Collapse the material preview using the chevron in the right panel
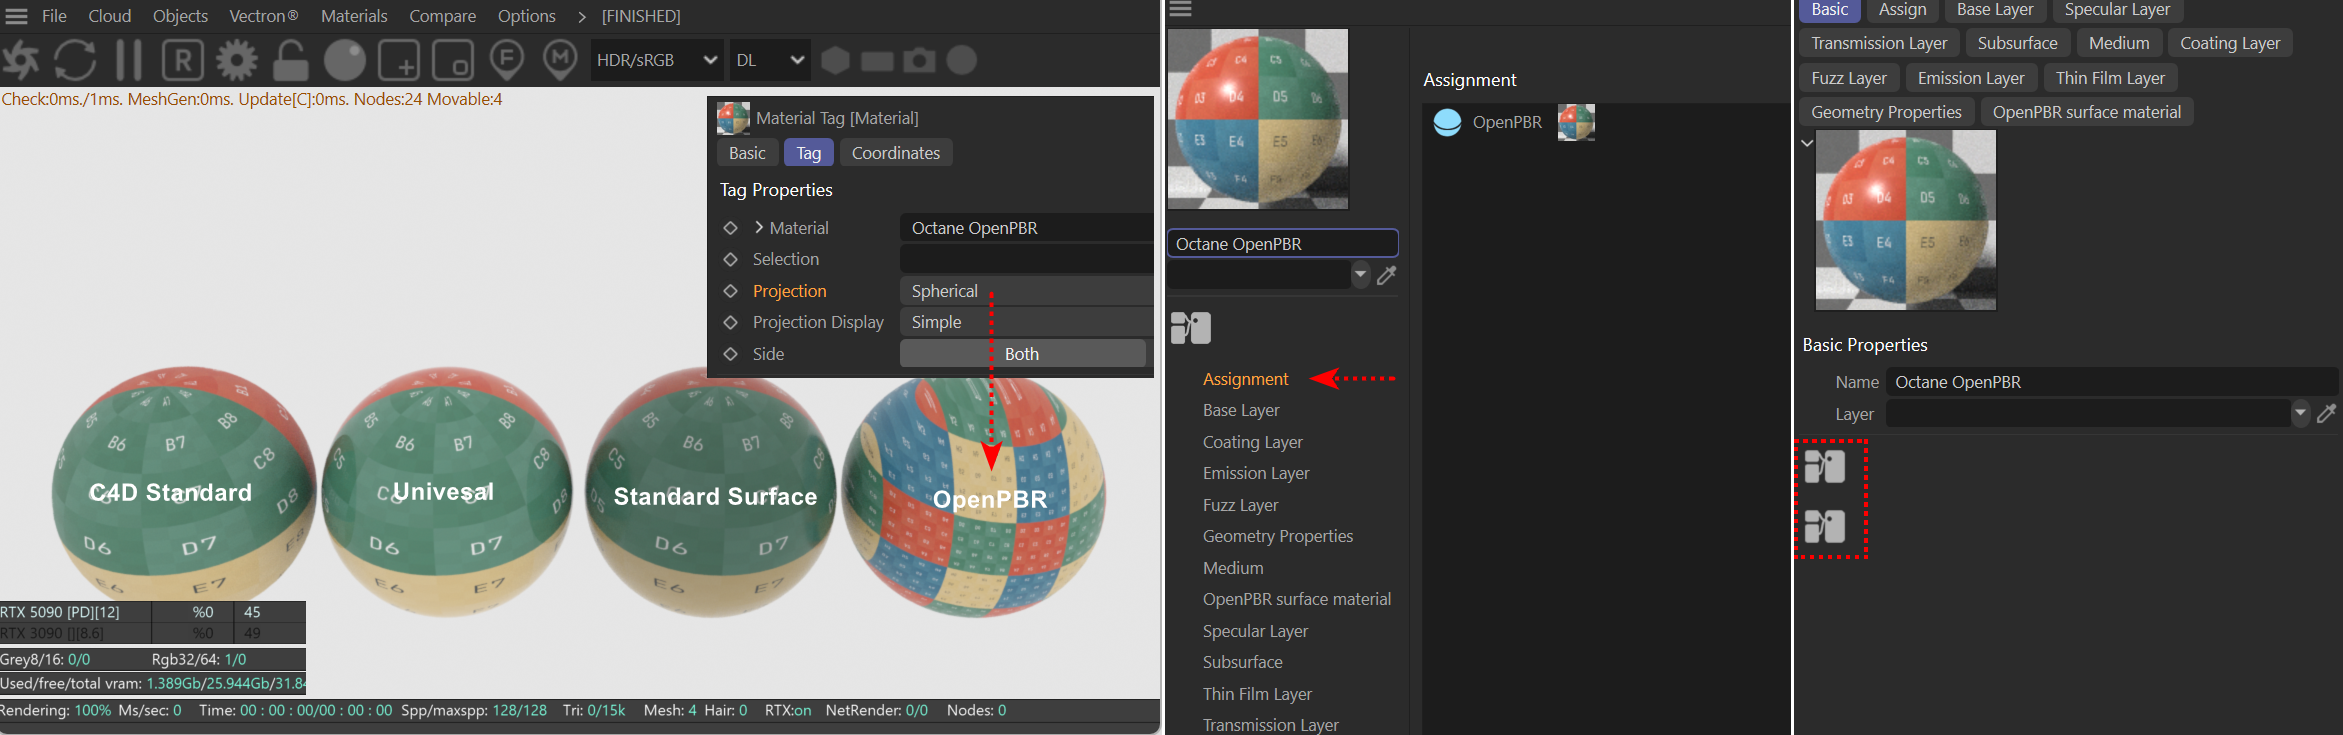The image size is (2343, 735). [1807, 143]
